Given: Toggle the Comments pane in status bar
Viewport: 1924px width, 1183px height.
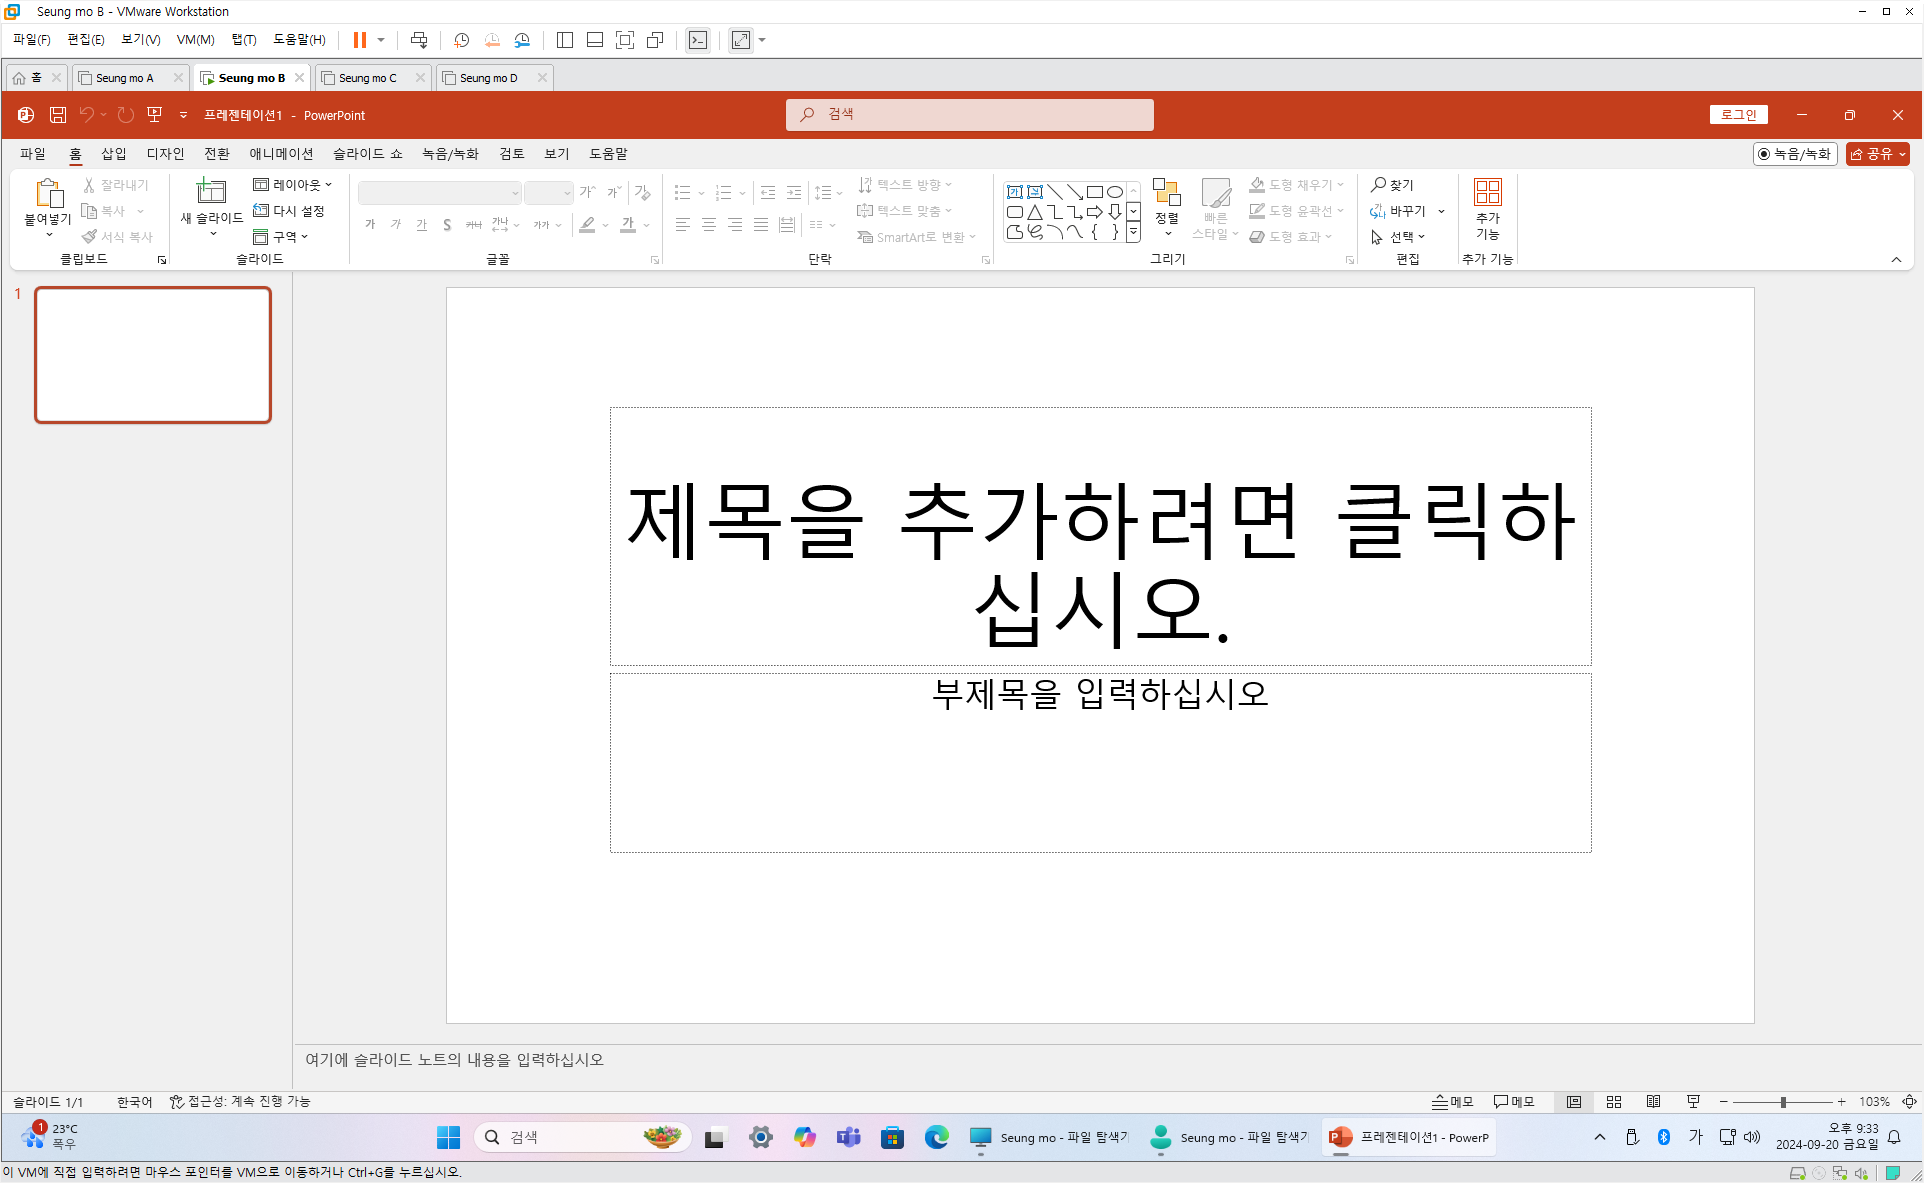Looking at the screenshot, I should [1514, 1102].
